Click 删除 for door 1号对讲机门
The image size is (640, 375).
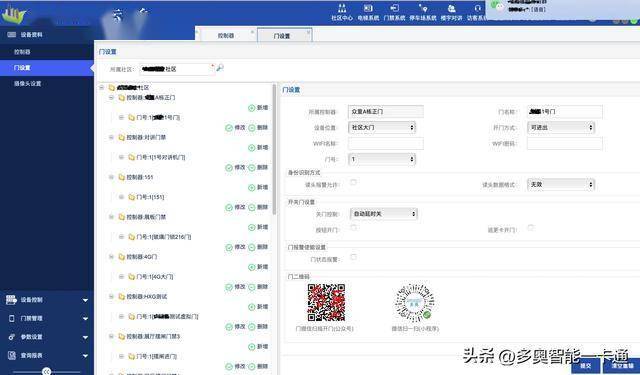click(x=258, y=167)
